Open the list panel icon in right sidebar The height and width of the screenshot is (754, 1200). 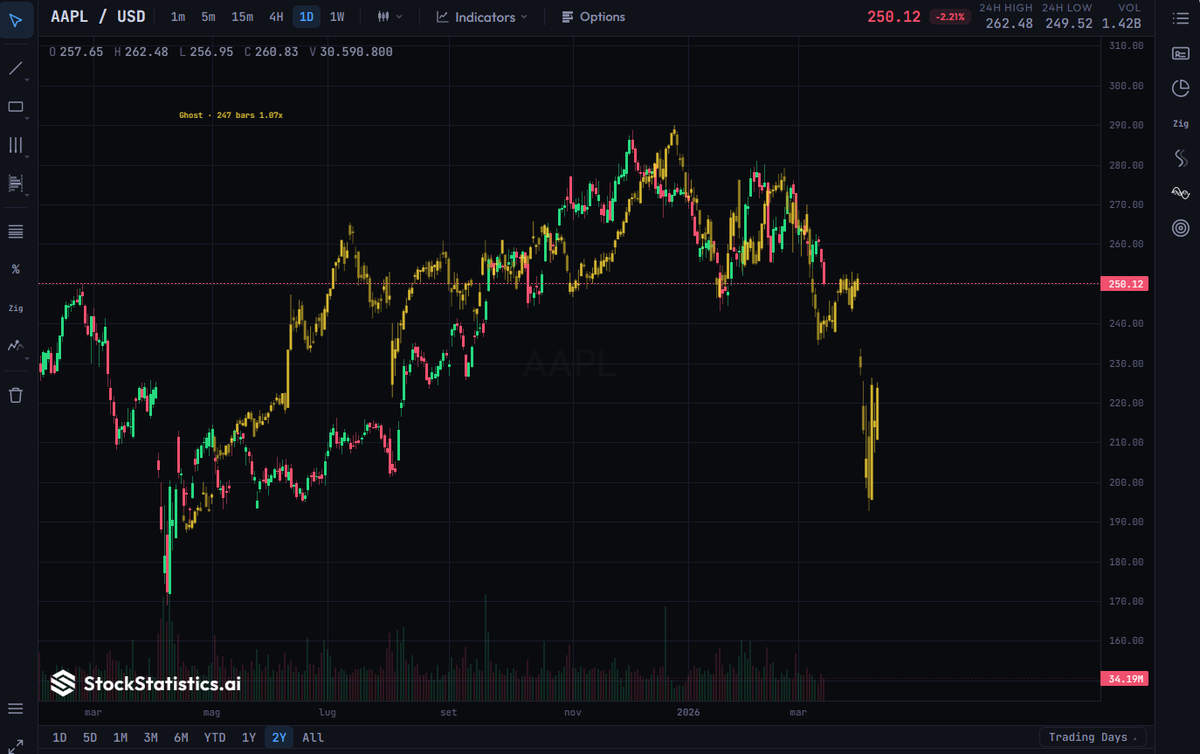pyautogui.click(x=1180, y=19)
